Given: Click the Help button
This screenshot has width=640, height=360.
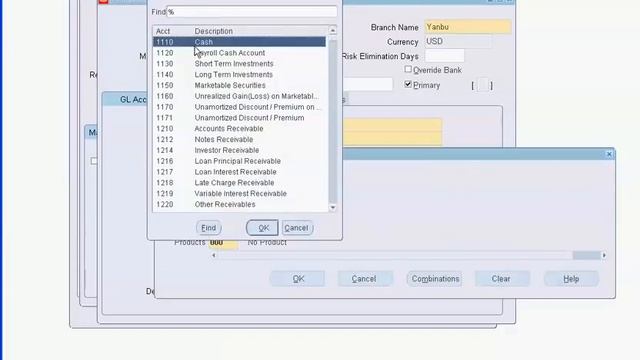Looking at the screenshot, I should click(571, 279).
